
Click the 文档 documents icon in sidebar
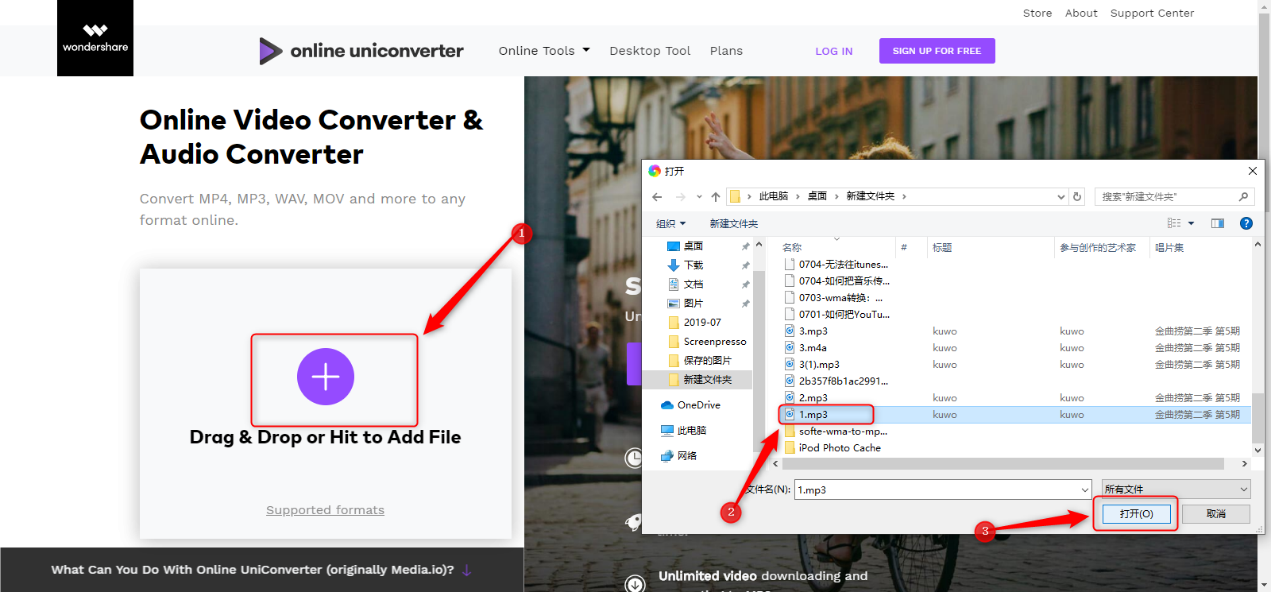pyautogui.click(x=673, y=284)
